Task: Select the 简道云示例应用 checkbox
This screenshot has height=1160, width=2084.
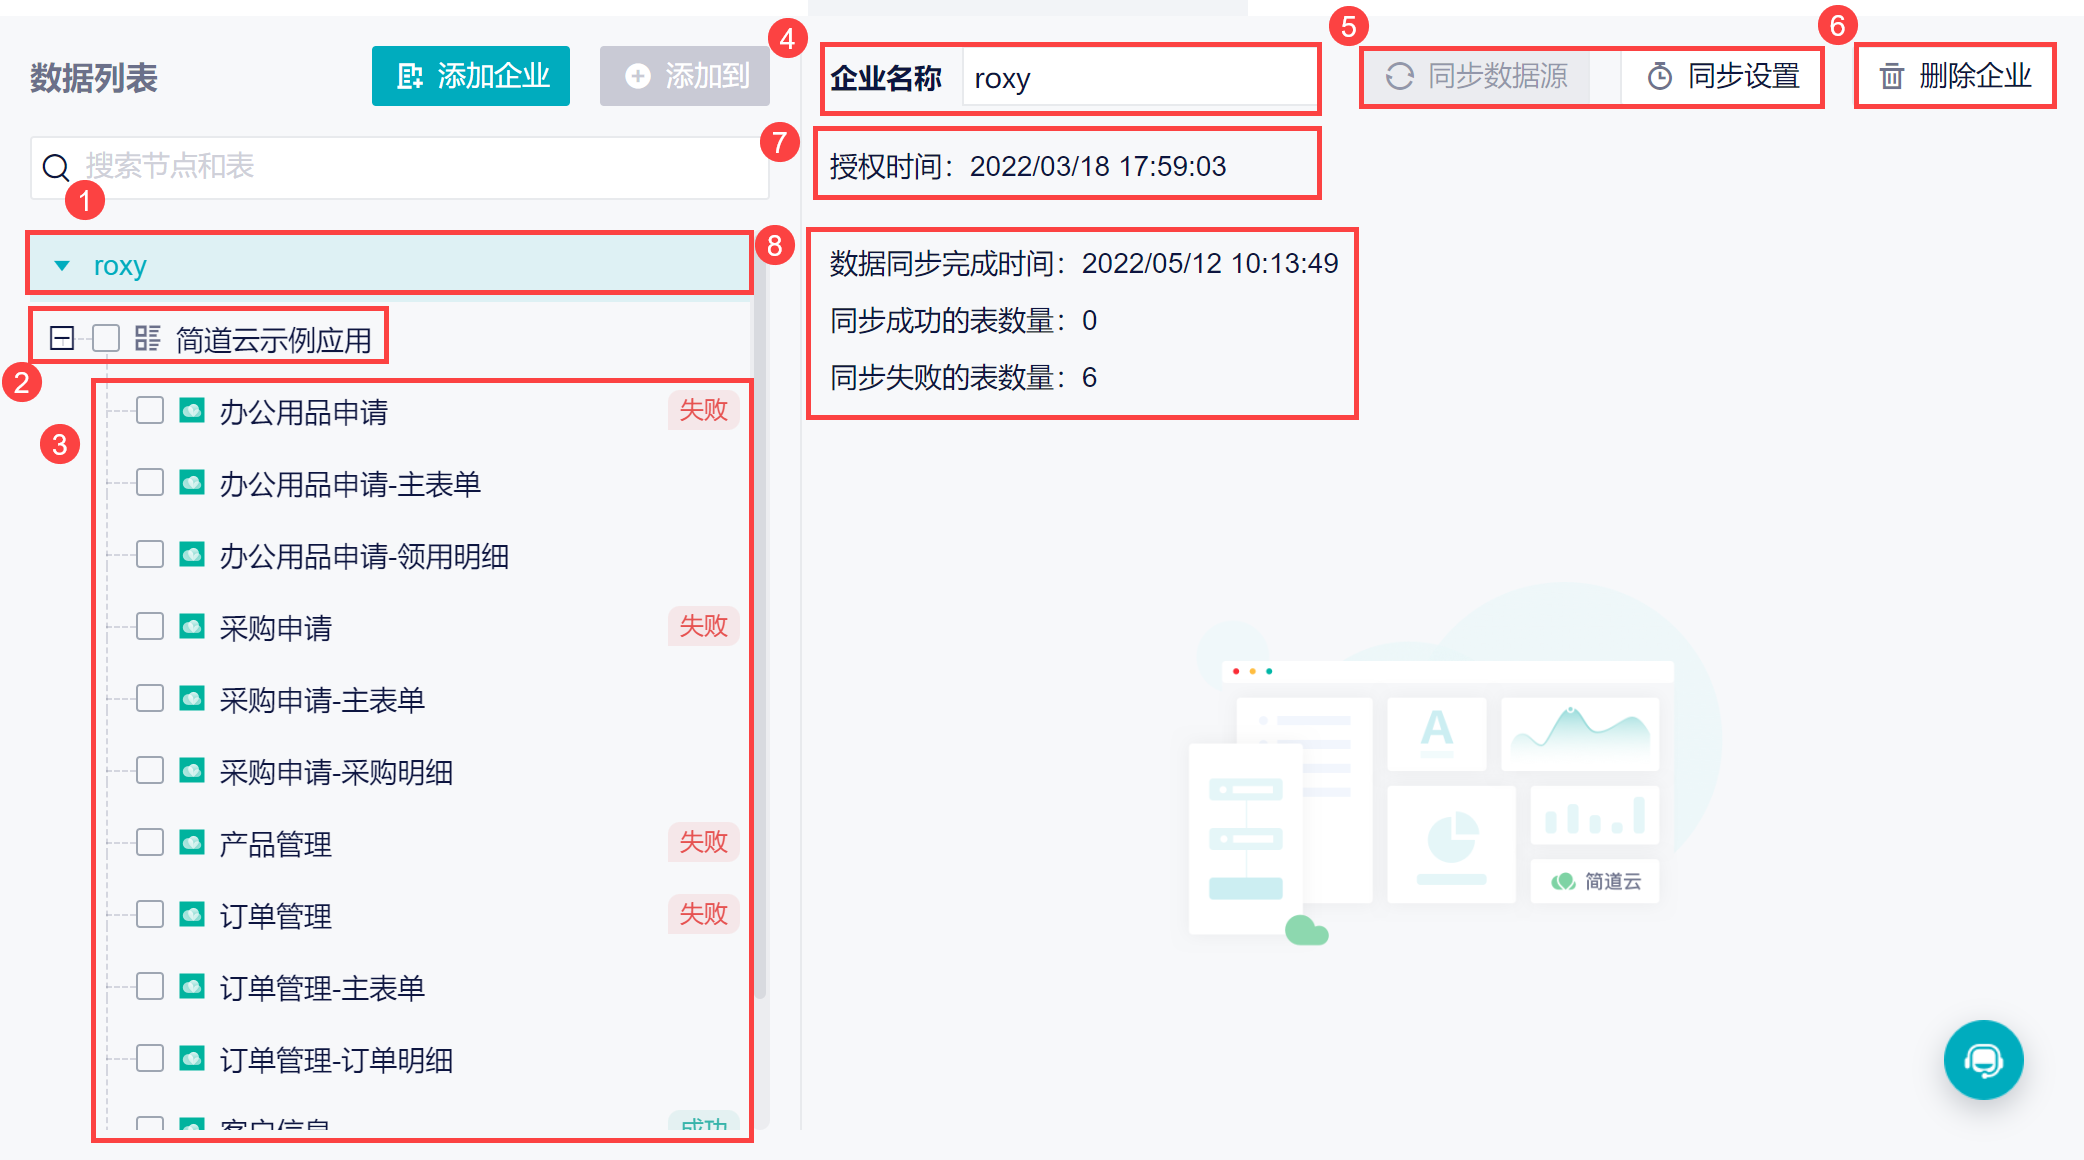Action: (106, 339)
